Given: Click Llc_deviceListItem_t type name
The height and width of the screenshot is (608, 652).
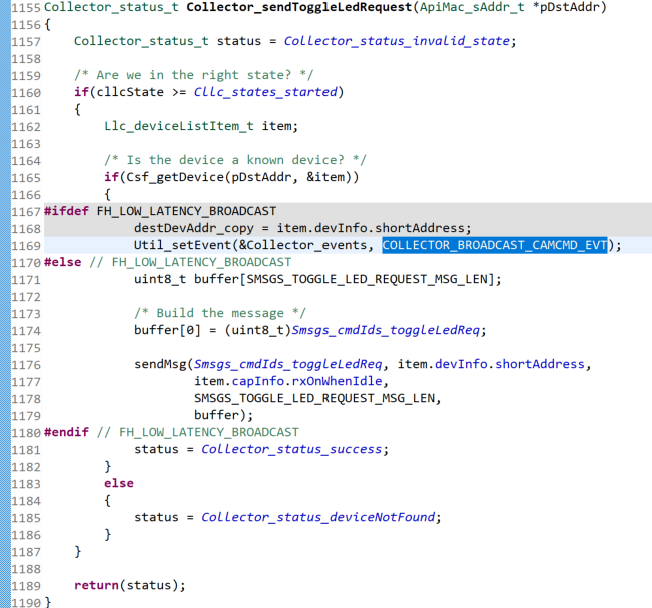Looking at the screenshot, I should [179, 126].
